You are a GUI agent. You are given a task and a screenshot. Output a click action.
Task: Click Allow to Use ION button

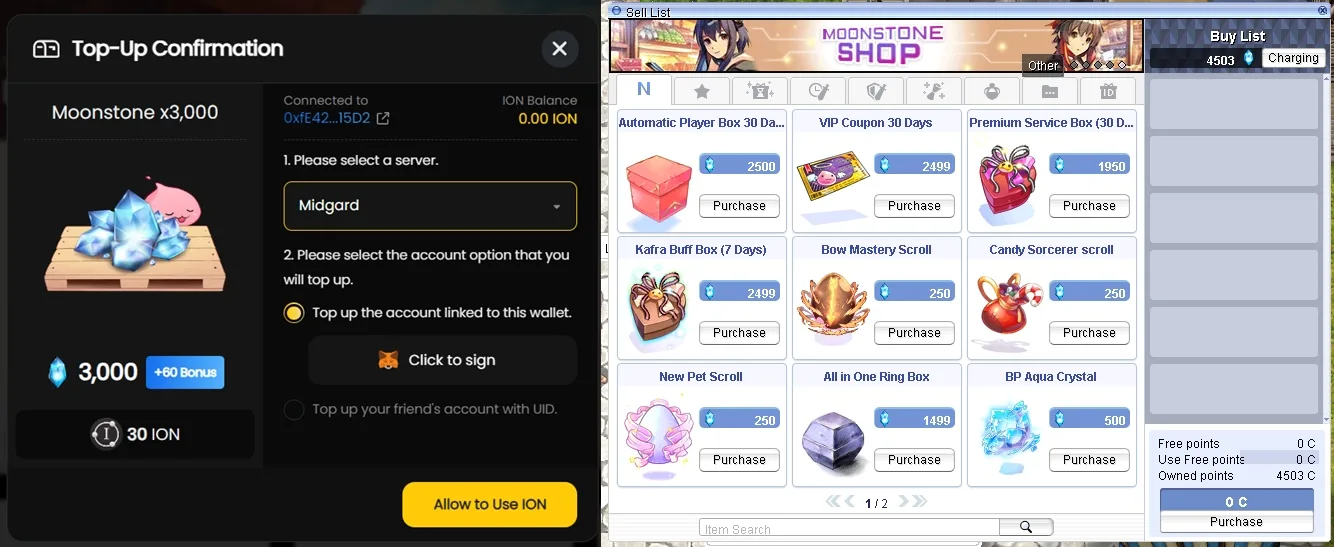pos(490,504)
